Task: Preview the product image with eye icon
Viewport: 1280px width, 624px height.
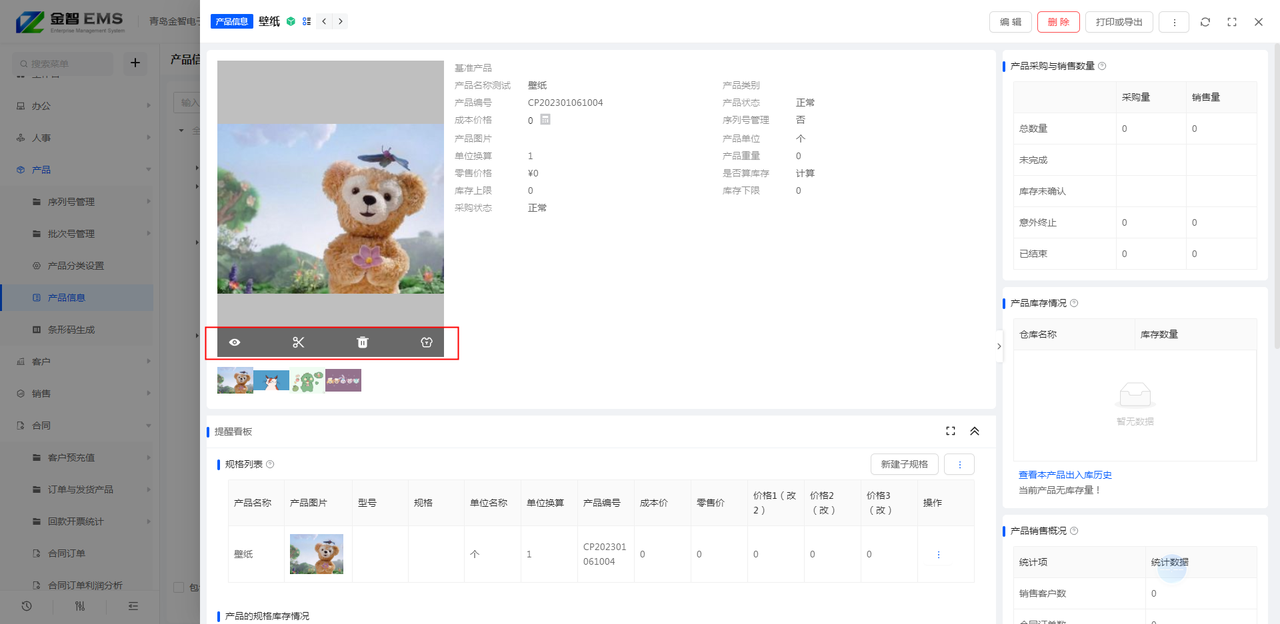Action: (x=234, y=342)
